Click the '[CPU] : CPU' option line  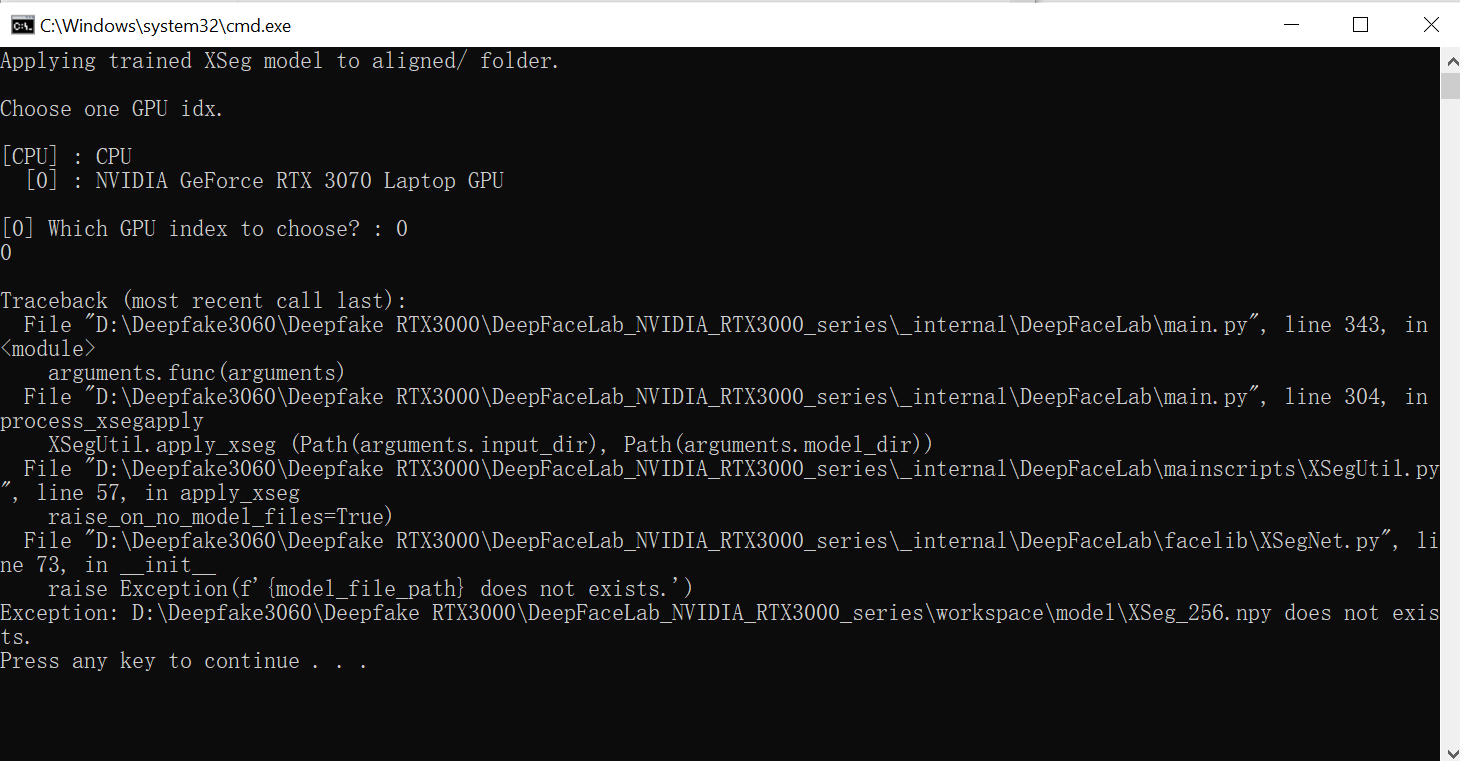pos(66,157)
